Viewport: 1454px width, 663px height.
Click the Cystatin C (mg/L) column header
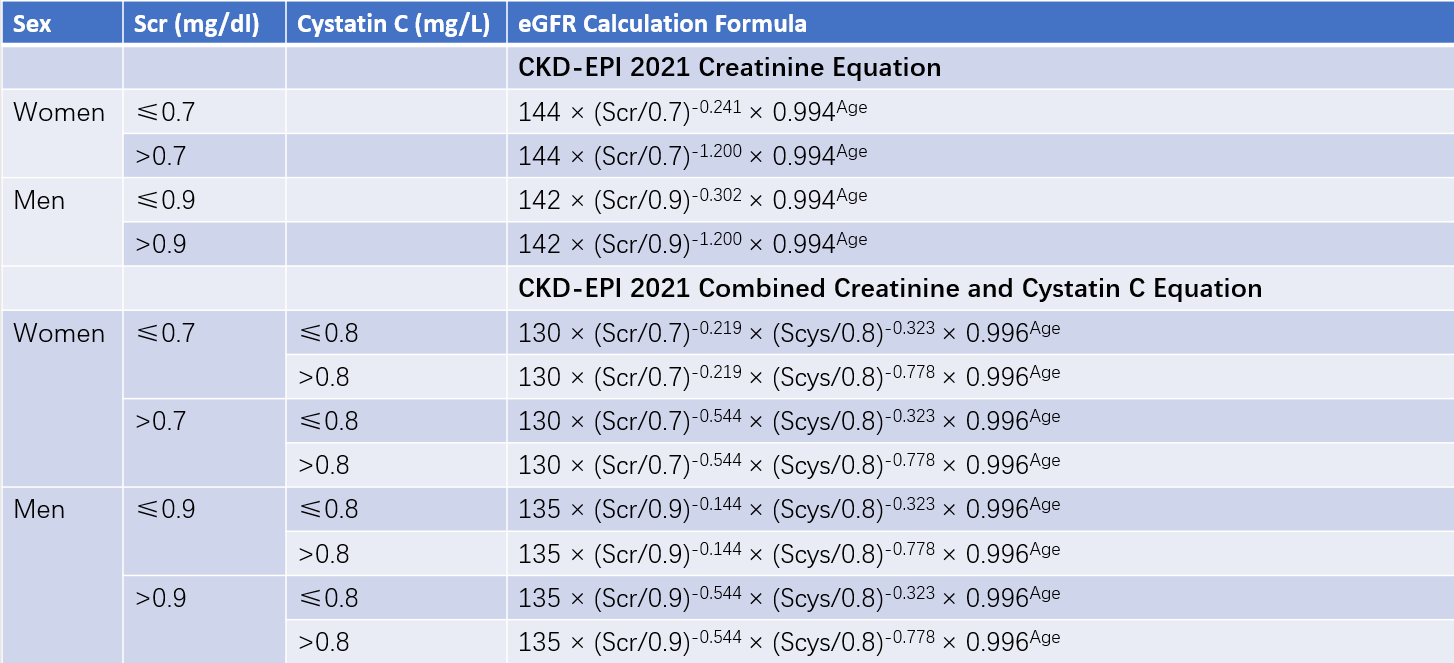click(393, 24)
